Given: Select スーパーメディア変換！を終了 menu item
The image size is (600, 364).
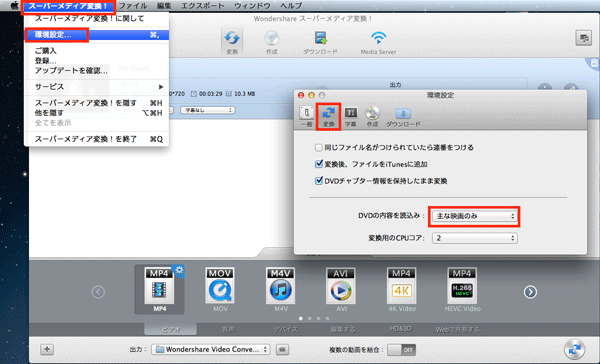Looking at the screenshot, I should pos(96,139).
